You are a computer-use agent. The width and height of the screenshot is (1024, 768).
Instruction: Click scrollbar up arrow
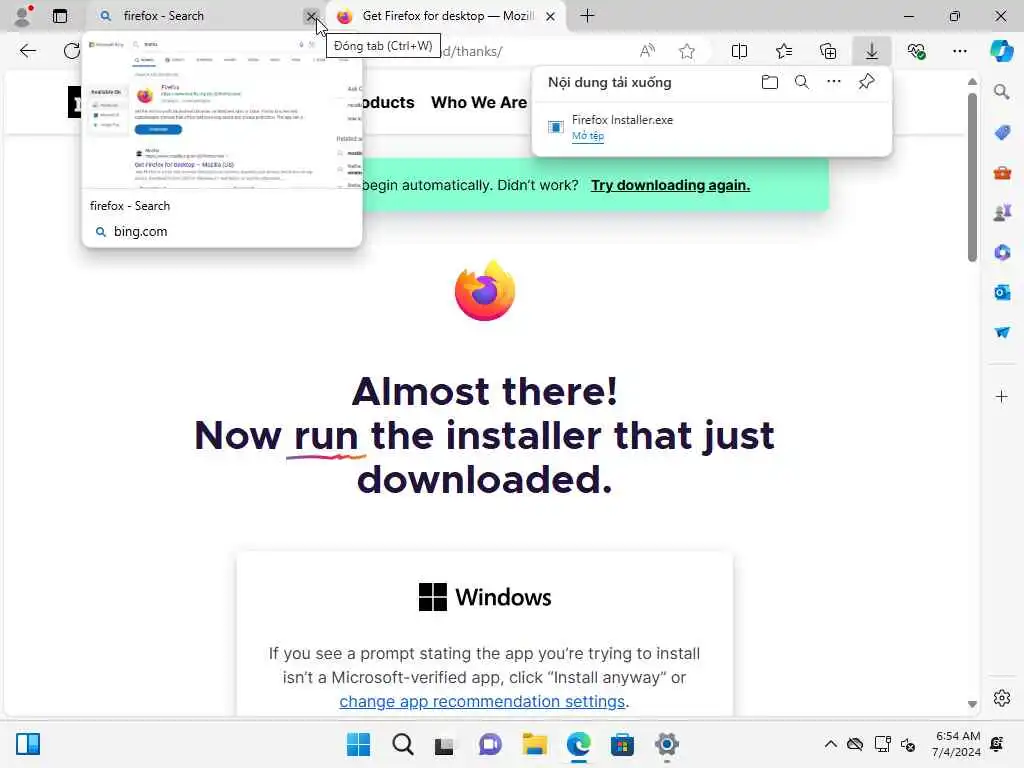tap(972, 82)
